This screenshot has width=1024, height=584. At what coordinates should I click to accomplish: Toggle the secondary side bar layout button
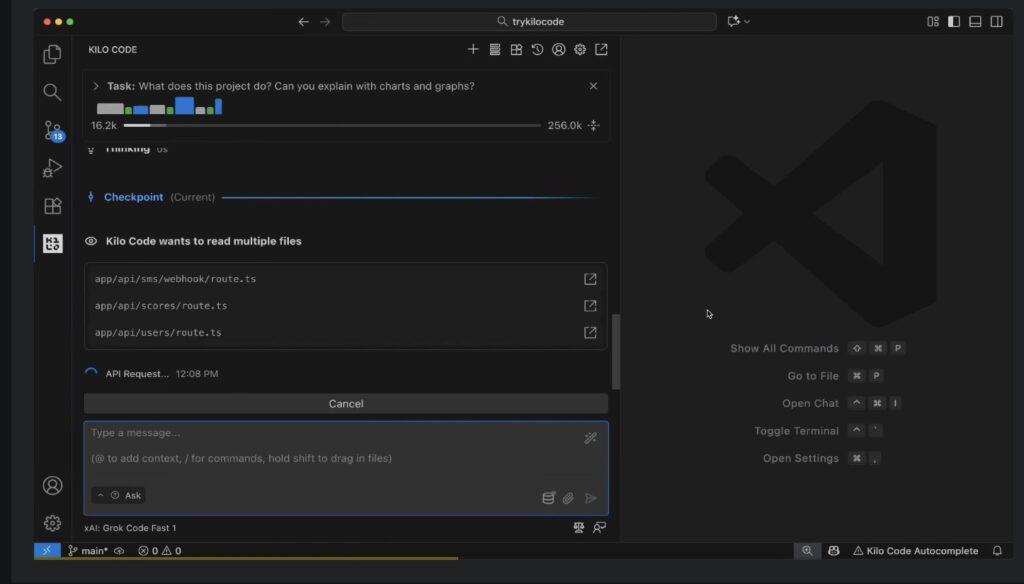[996, 21]
